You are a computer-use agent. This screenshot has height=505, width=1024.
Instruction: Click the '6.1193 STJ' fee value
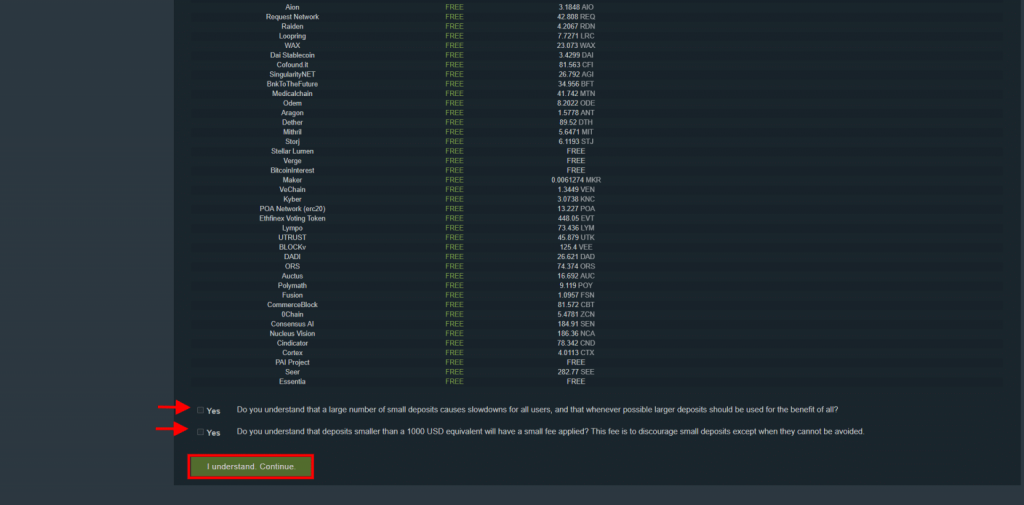pyautogui.click(x=575, y=142)
